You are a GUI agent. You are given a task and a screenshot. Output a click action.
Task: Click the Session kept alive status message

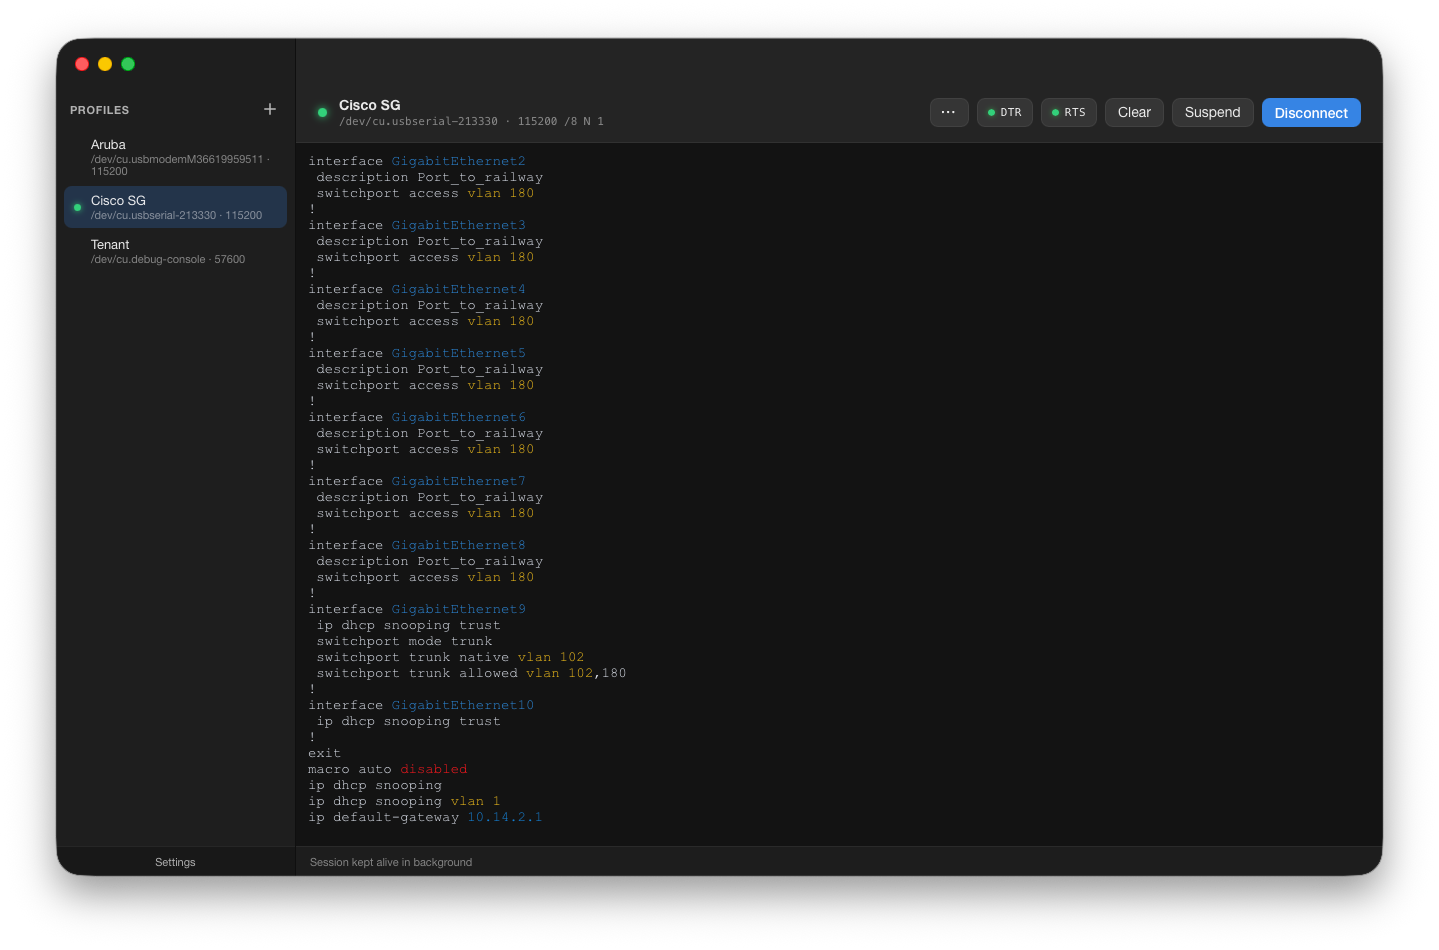(x=390, y=861)
